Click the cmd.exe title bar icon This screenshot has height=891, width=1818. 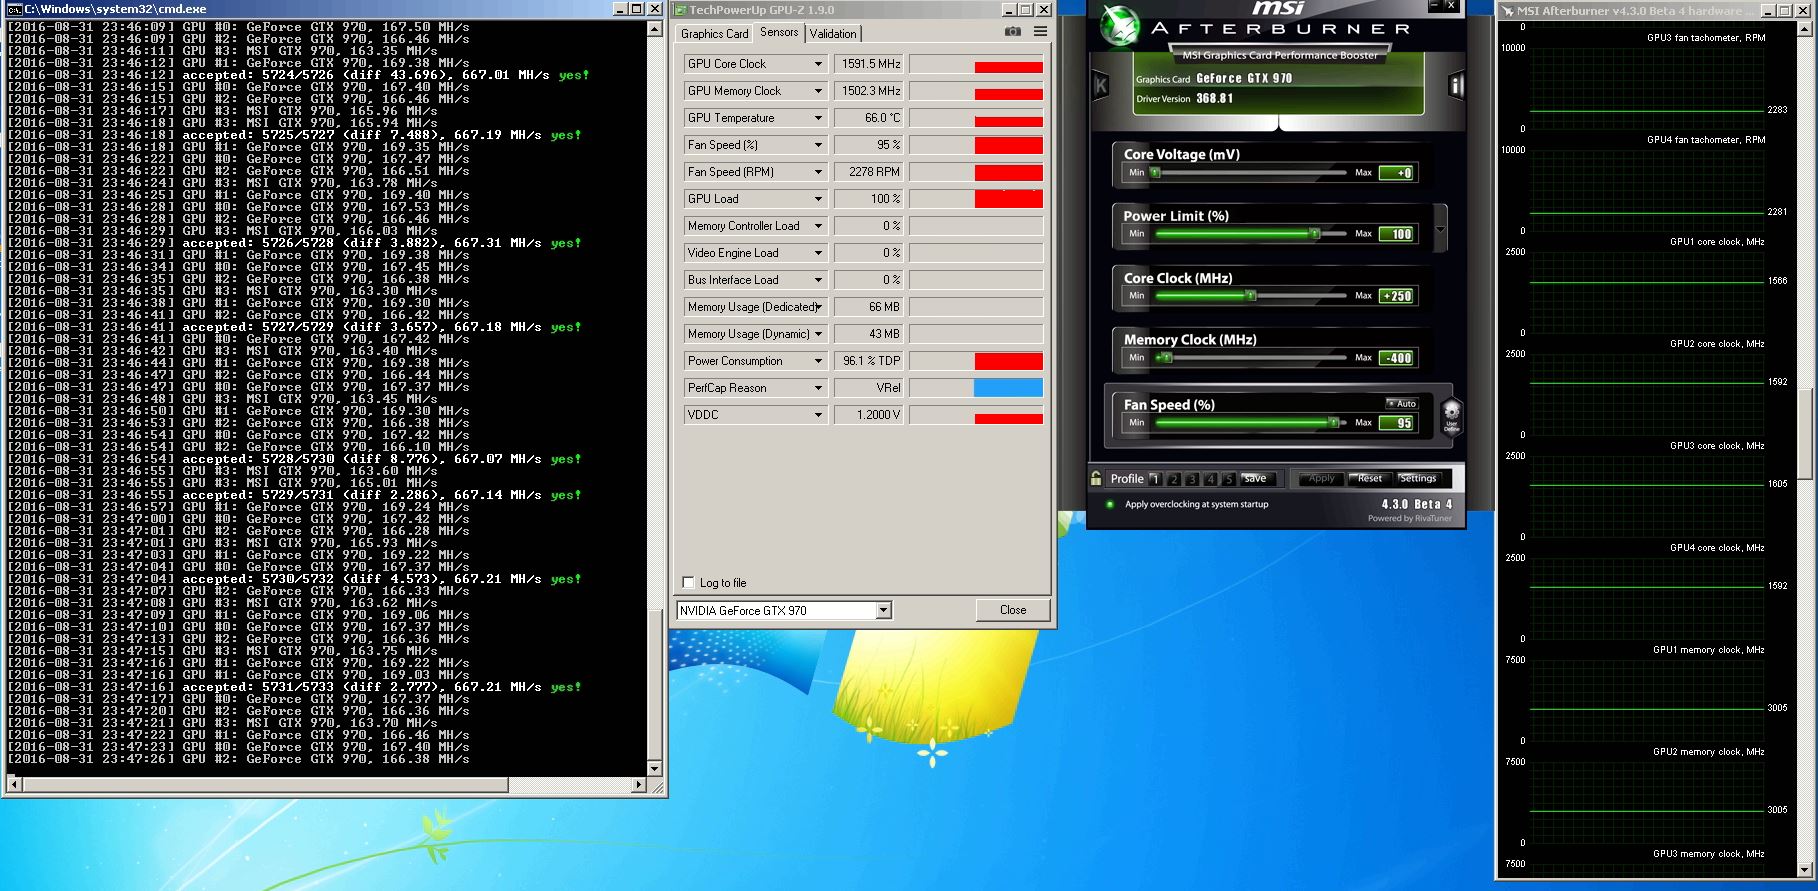tap(14, 9)
